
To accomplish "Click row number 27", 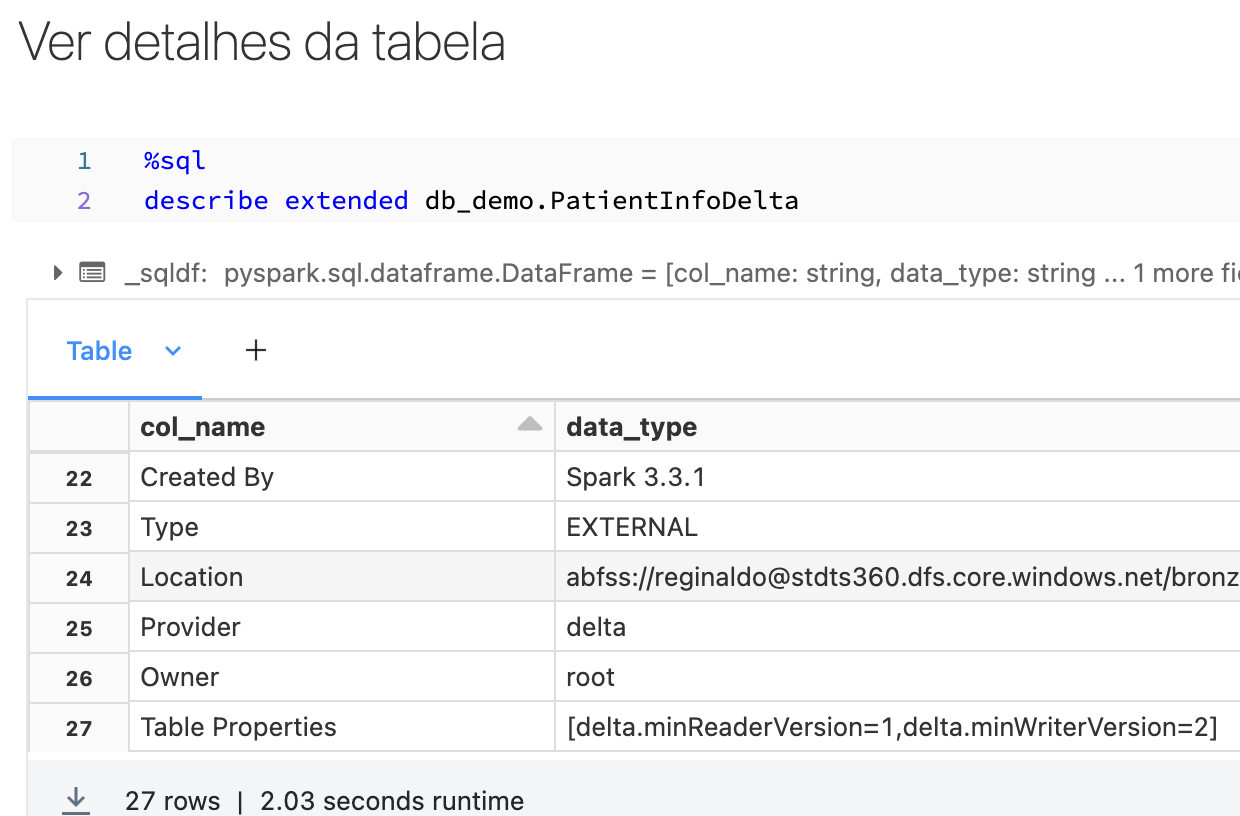I will coord(79,728).
